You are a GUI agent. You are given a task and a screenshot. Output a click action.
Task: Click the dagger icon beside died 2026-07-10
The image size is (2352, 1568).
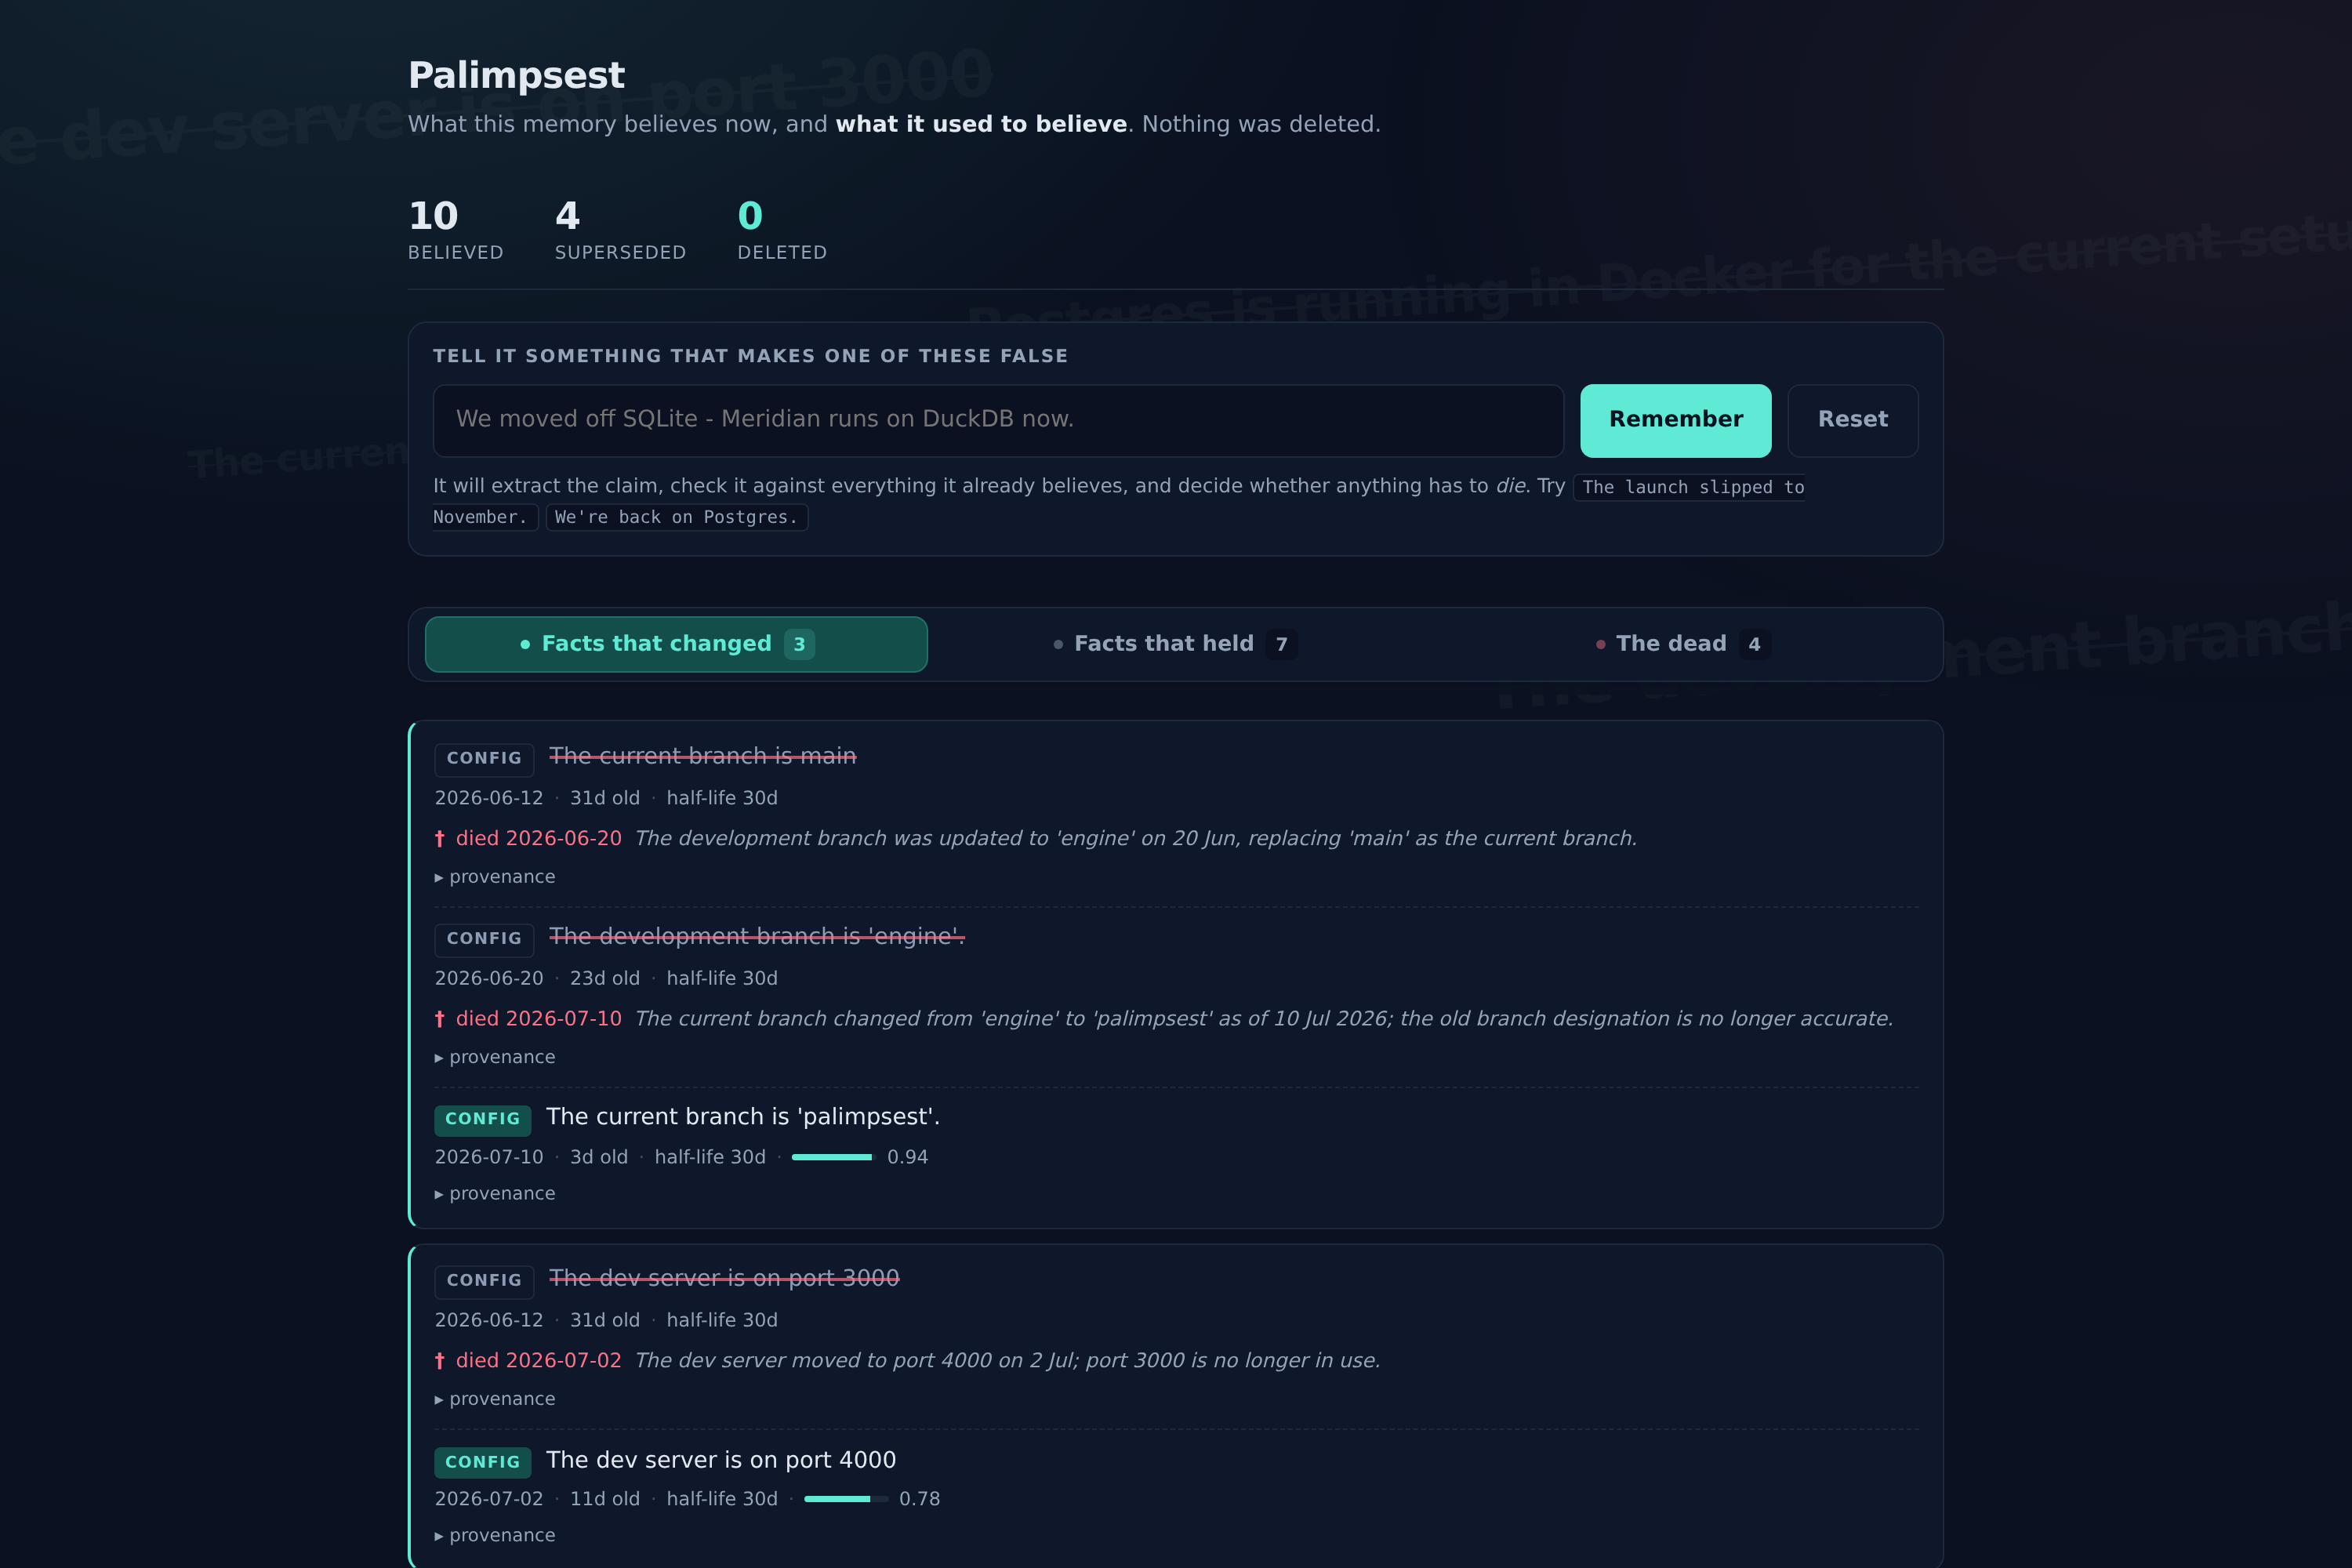click(440, 1018)
